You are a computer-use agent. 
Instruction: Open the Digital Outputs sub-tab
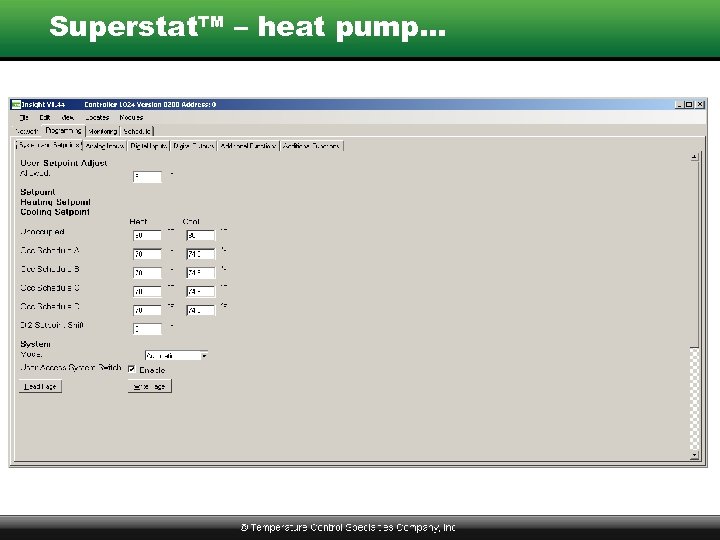pyautogui.click(x=193, y=146)
